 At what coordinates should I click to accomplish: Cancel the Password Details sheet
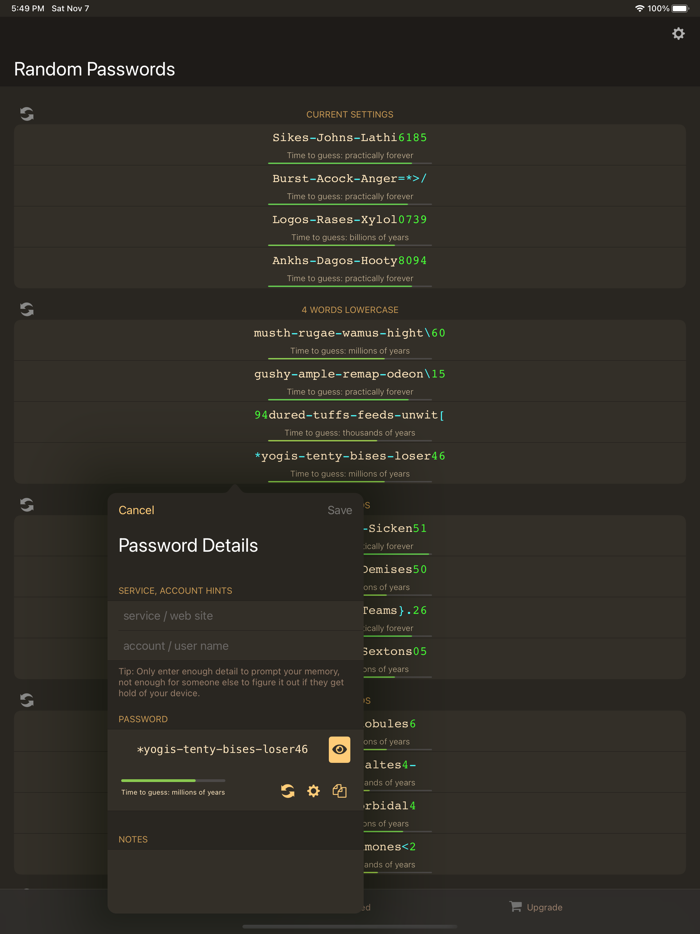pos(136,510)
